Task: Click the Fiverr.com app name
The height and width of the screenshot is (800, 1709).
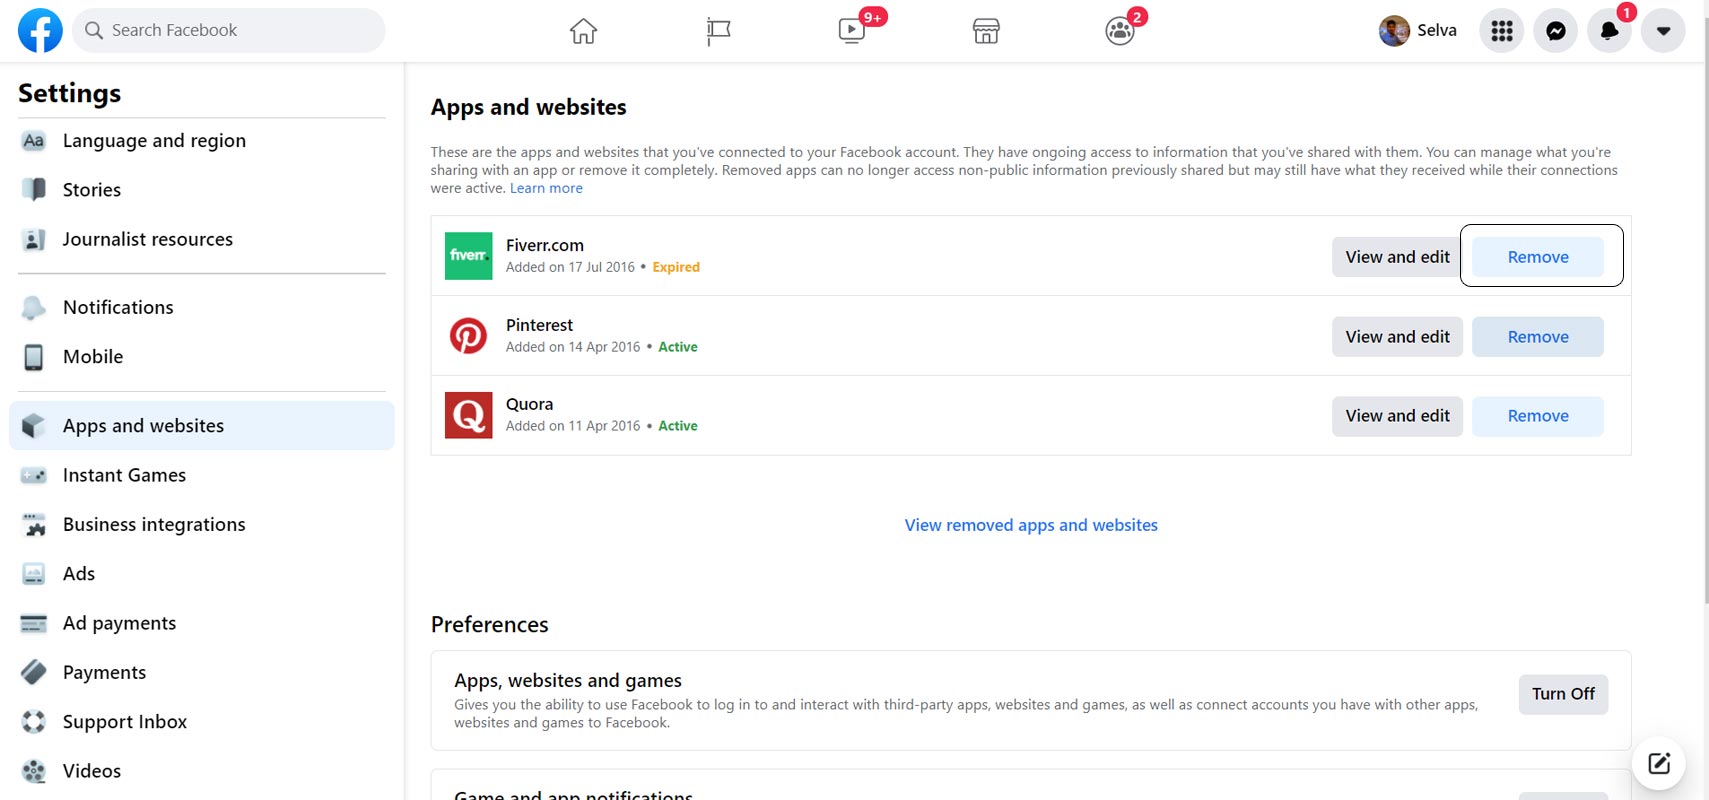Action: (545, 245)
